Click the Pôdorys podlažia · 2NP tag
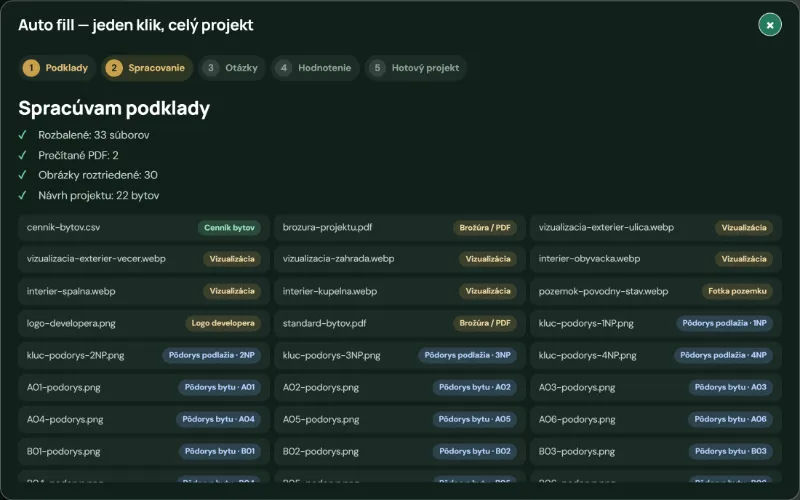This screenshot has width=800, height=500. click(212, 356)
